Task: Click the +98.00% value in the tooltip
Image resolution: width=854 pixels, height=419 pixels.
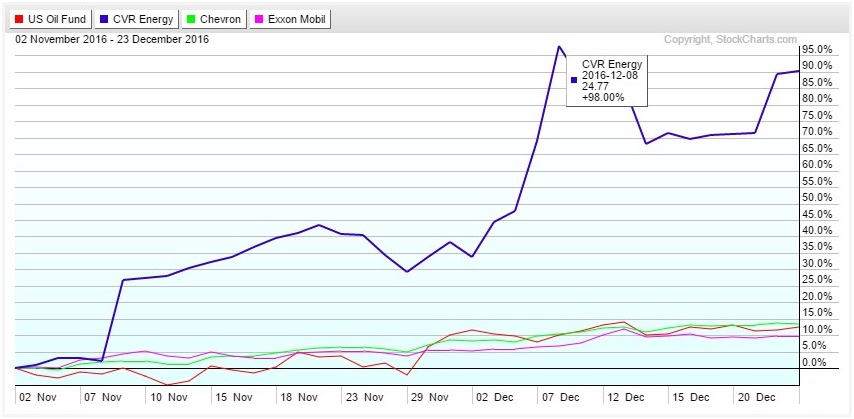Action: [x=602, y=97]
